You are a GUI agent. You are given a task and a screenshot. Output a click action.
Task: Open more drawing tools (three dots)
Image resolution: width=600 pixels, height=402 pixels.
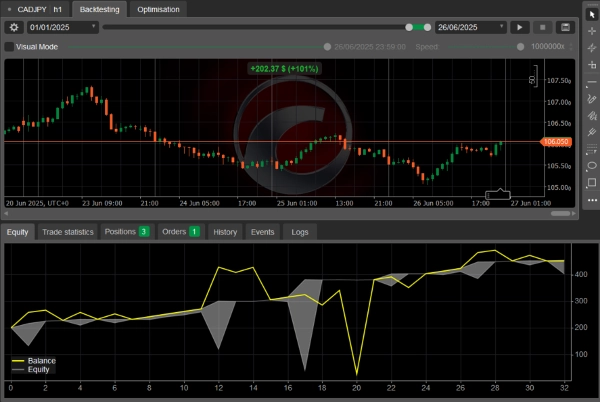[x=592, y=200]
